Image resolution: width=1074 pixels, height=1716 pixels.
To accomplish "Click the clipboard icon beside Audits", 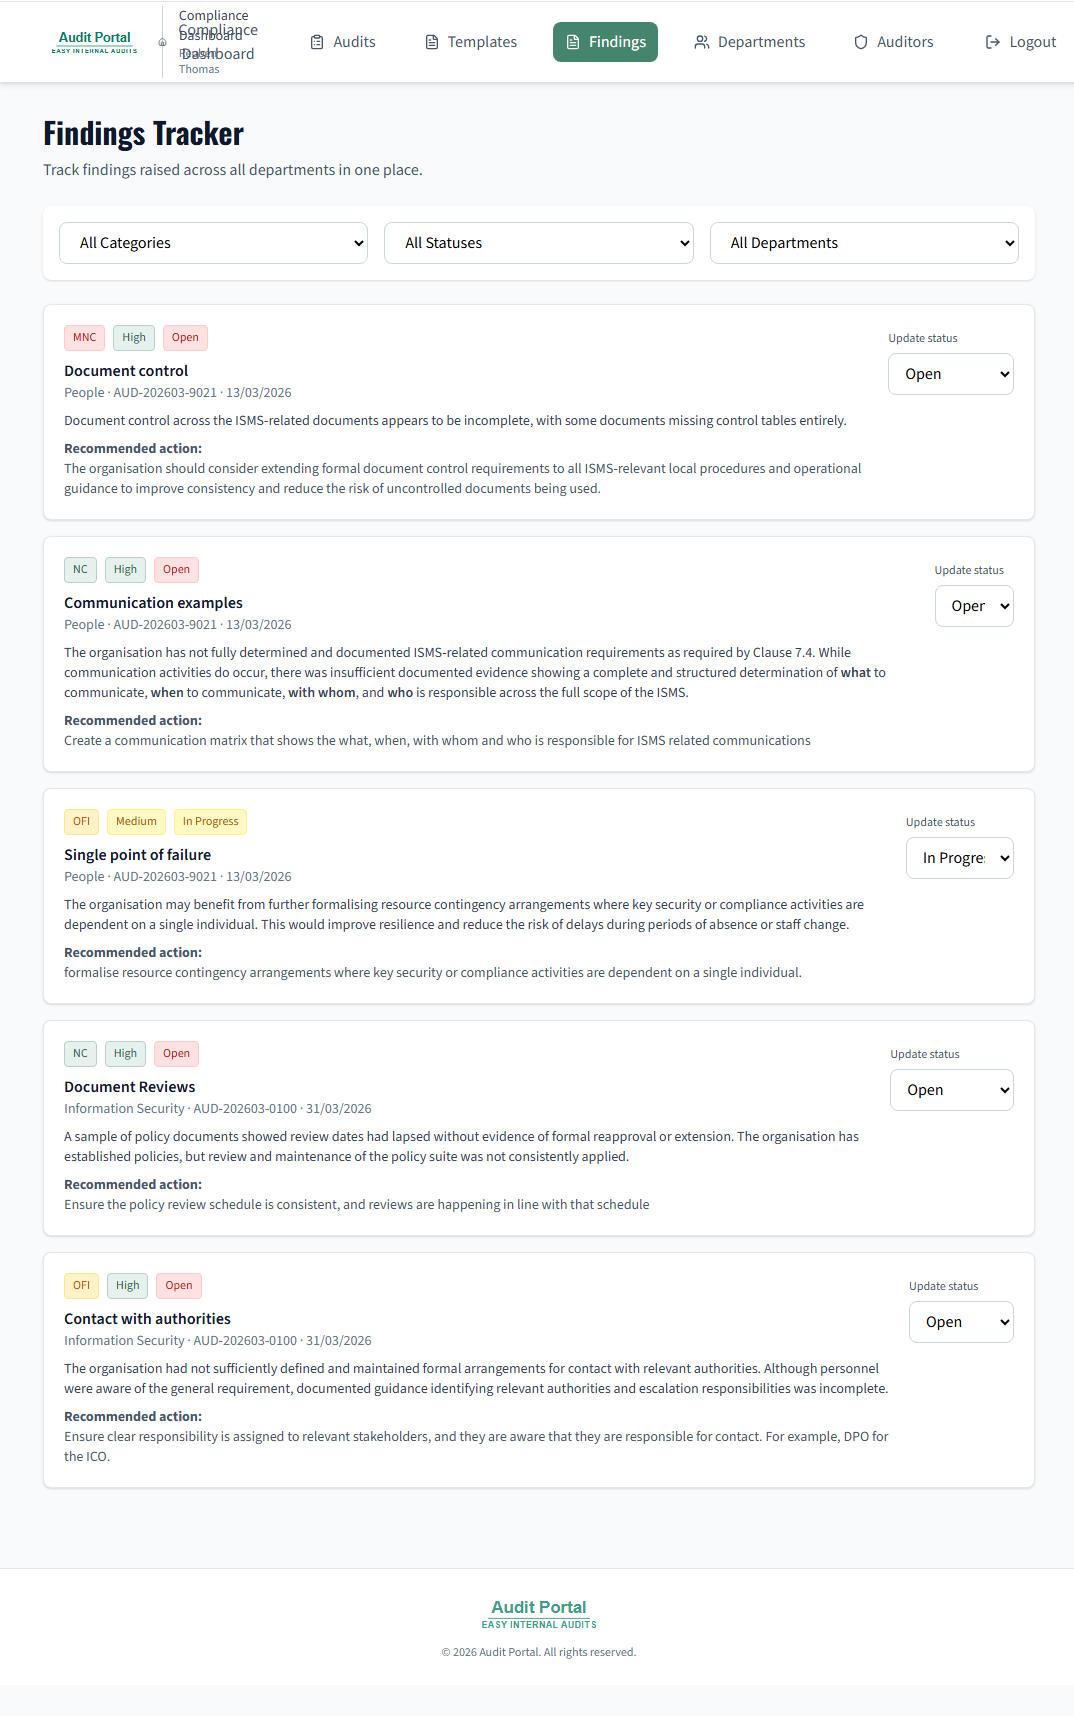I will [317, 42].
